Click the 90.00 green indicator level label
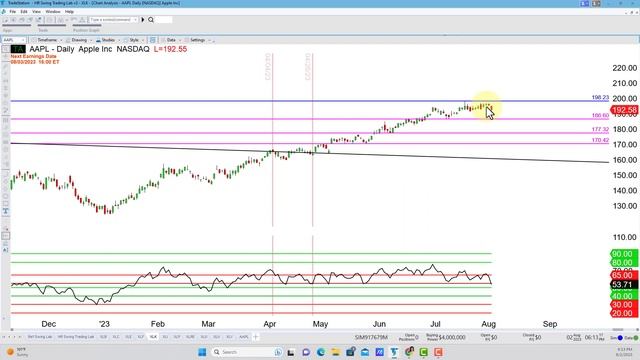Viewport: 640px width, 360px height. [624, 254]
